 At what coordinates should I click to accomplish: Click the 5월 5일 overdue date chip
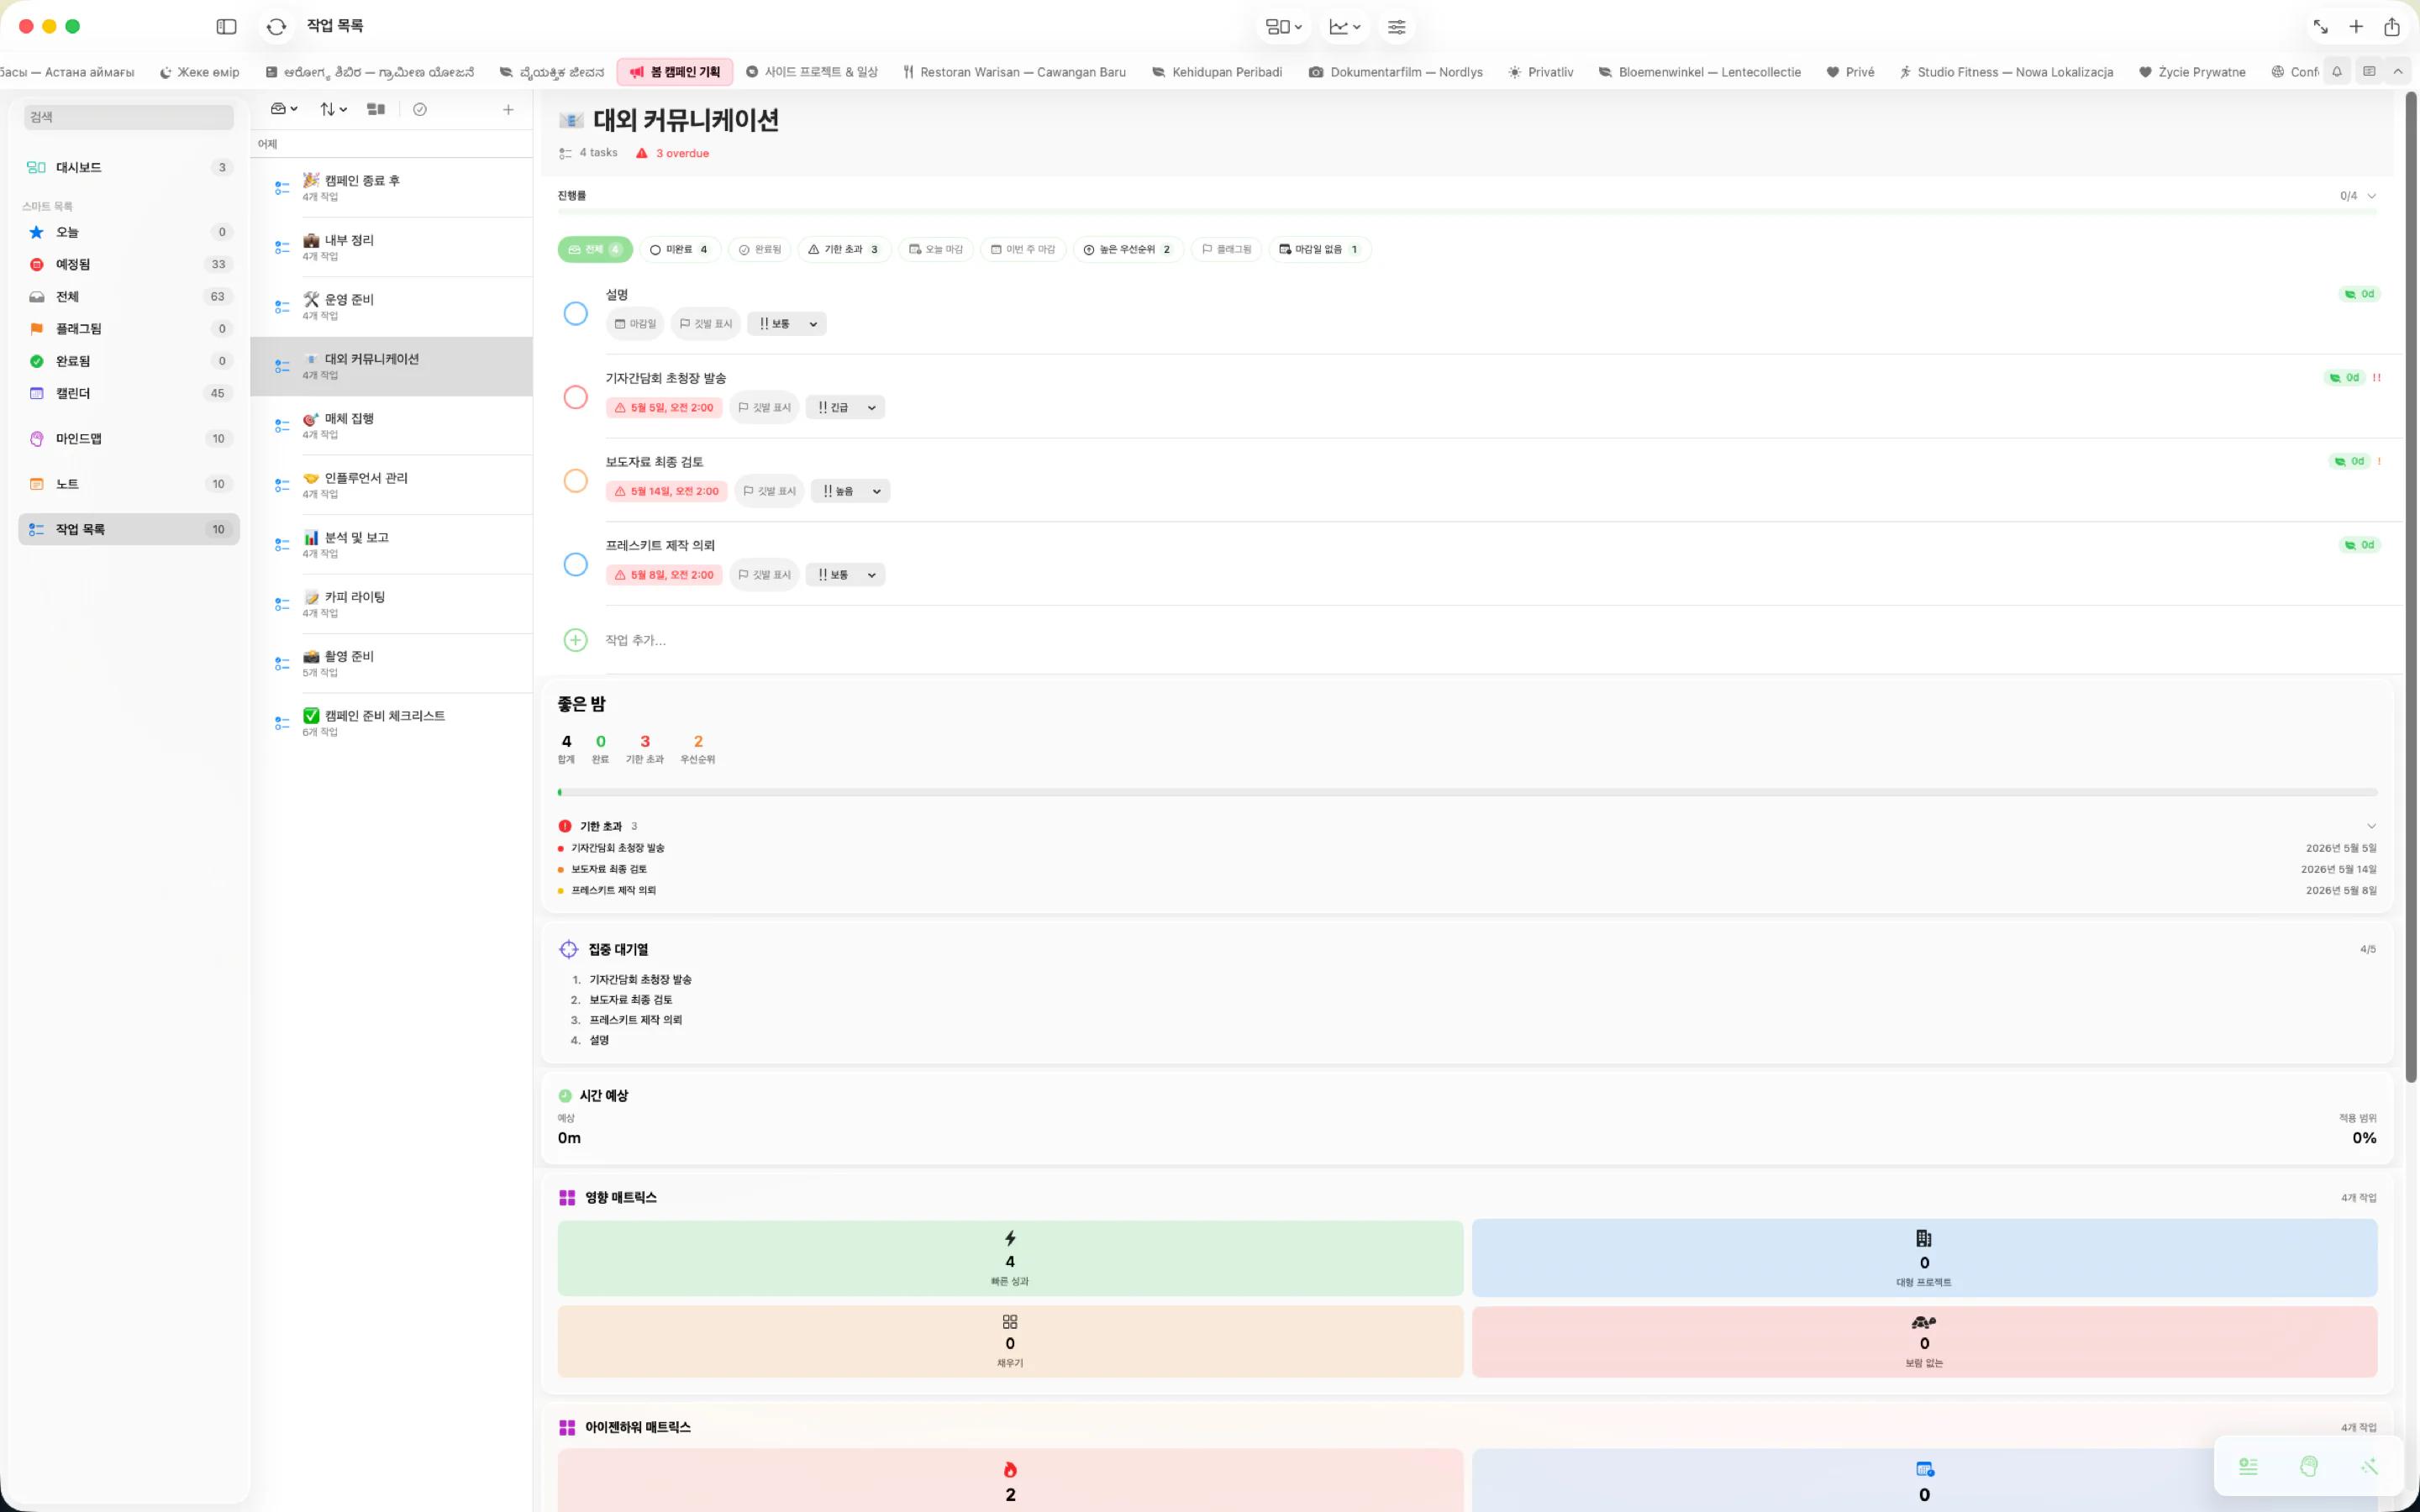tap(664, 408)
